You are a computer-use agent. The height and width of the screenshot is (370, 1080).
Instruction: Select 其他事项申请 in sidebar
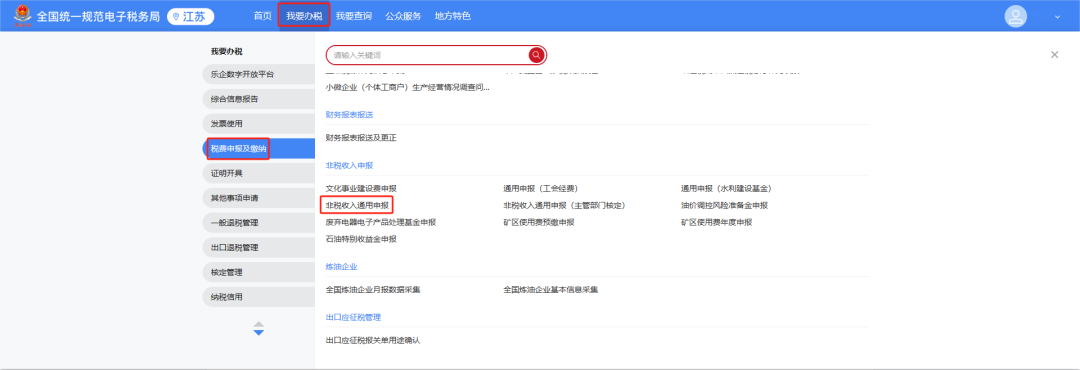coord(258,198)
